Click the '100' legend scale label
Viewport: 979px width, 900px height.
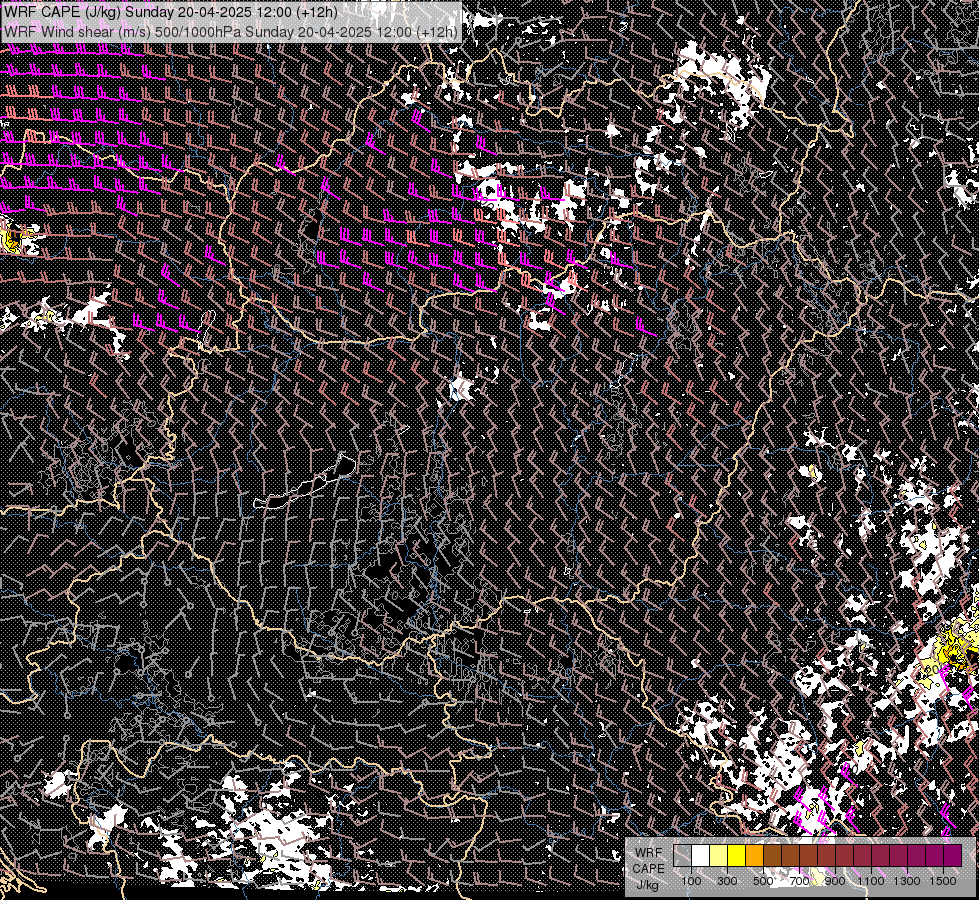691,881
